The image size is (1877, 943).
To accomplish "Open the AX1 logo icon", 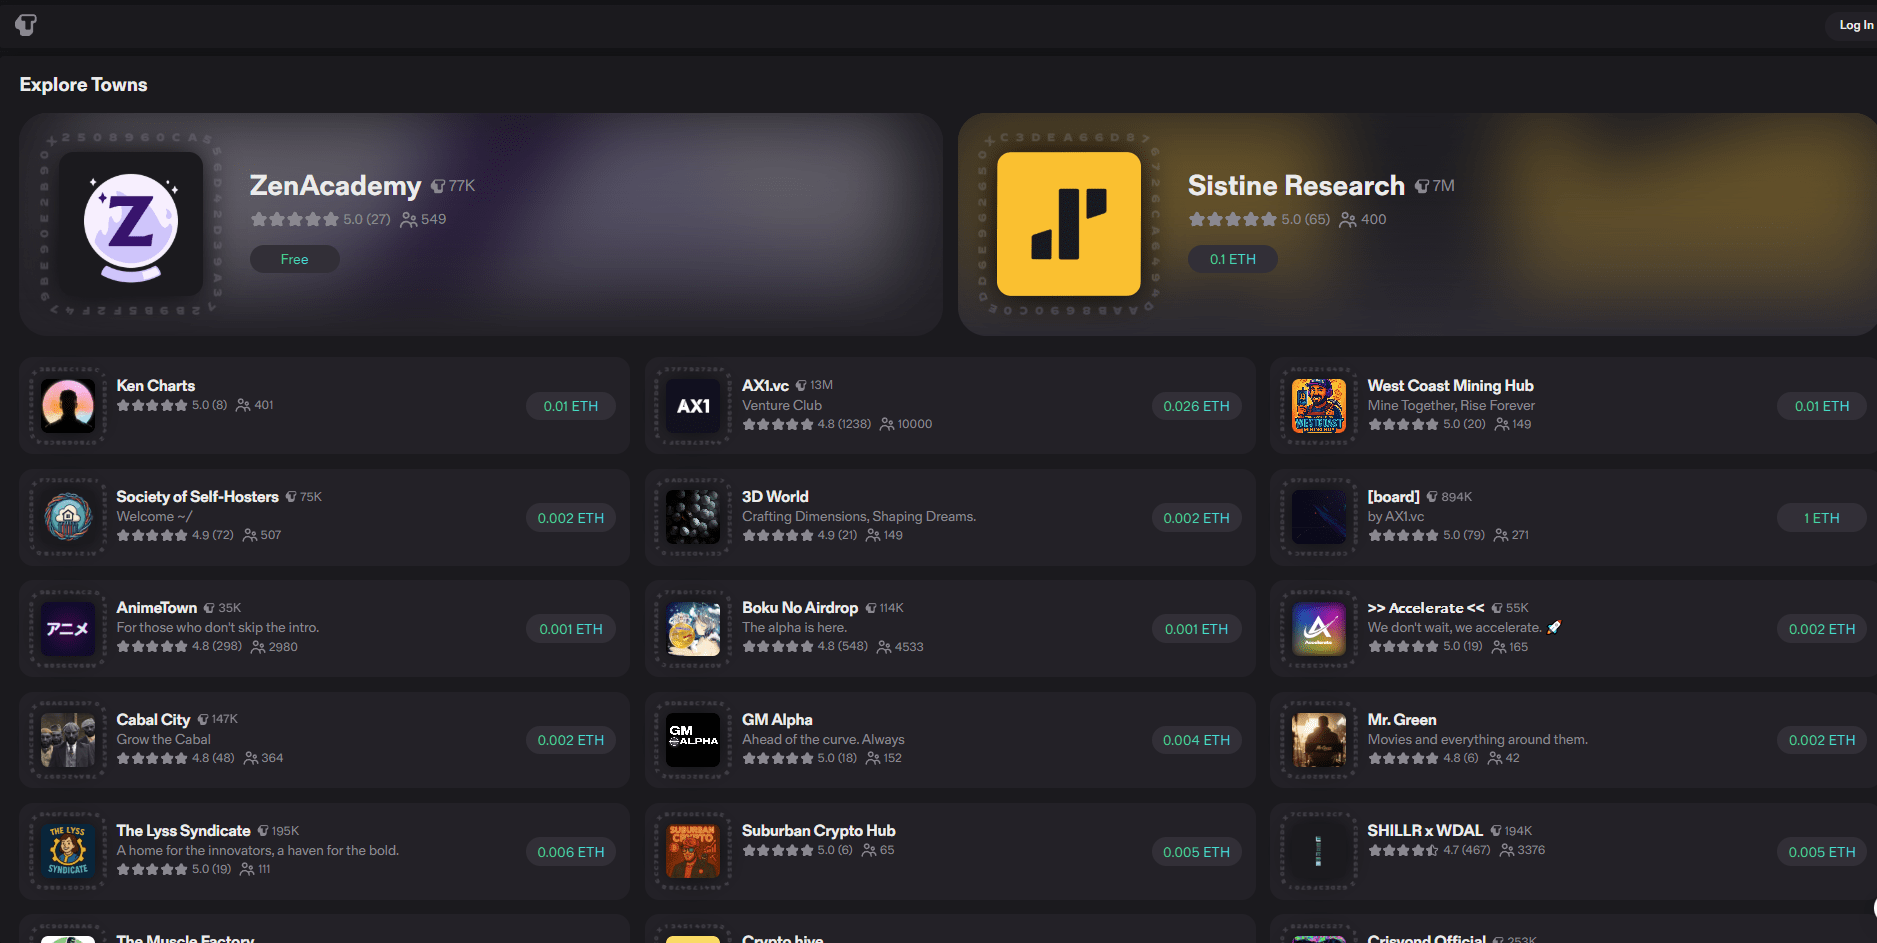I will (693, 406).
